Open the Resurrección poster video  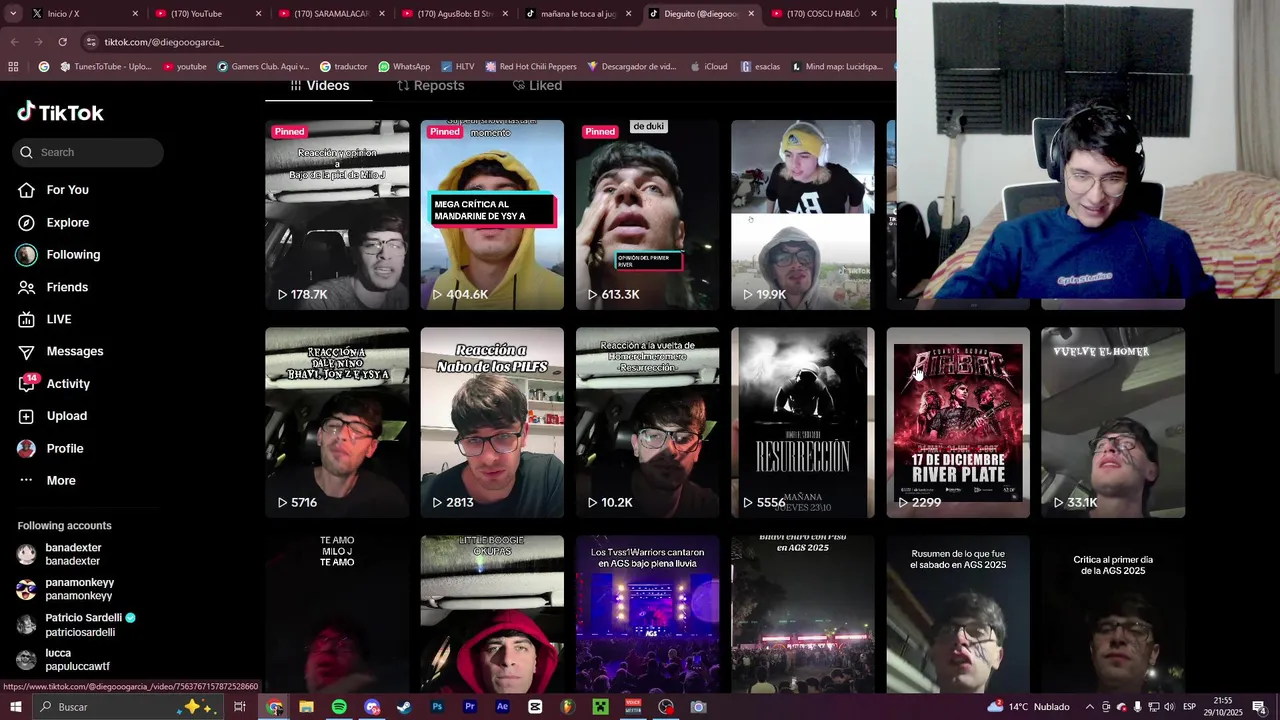[802, 423]
